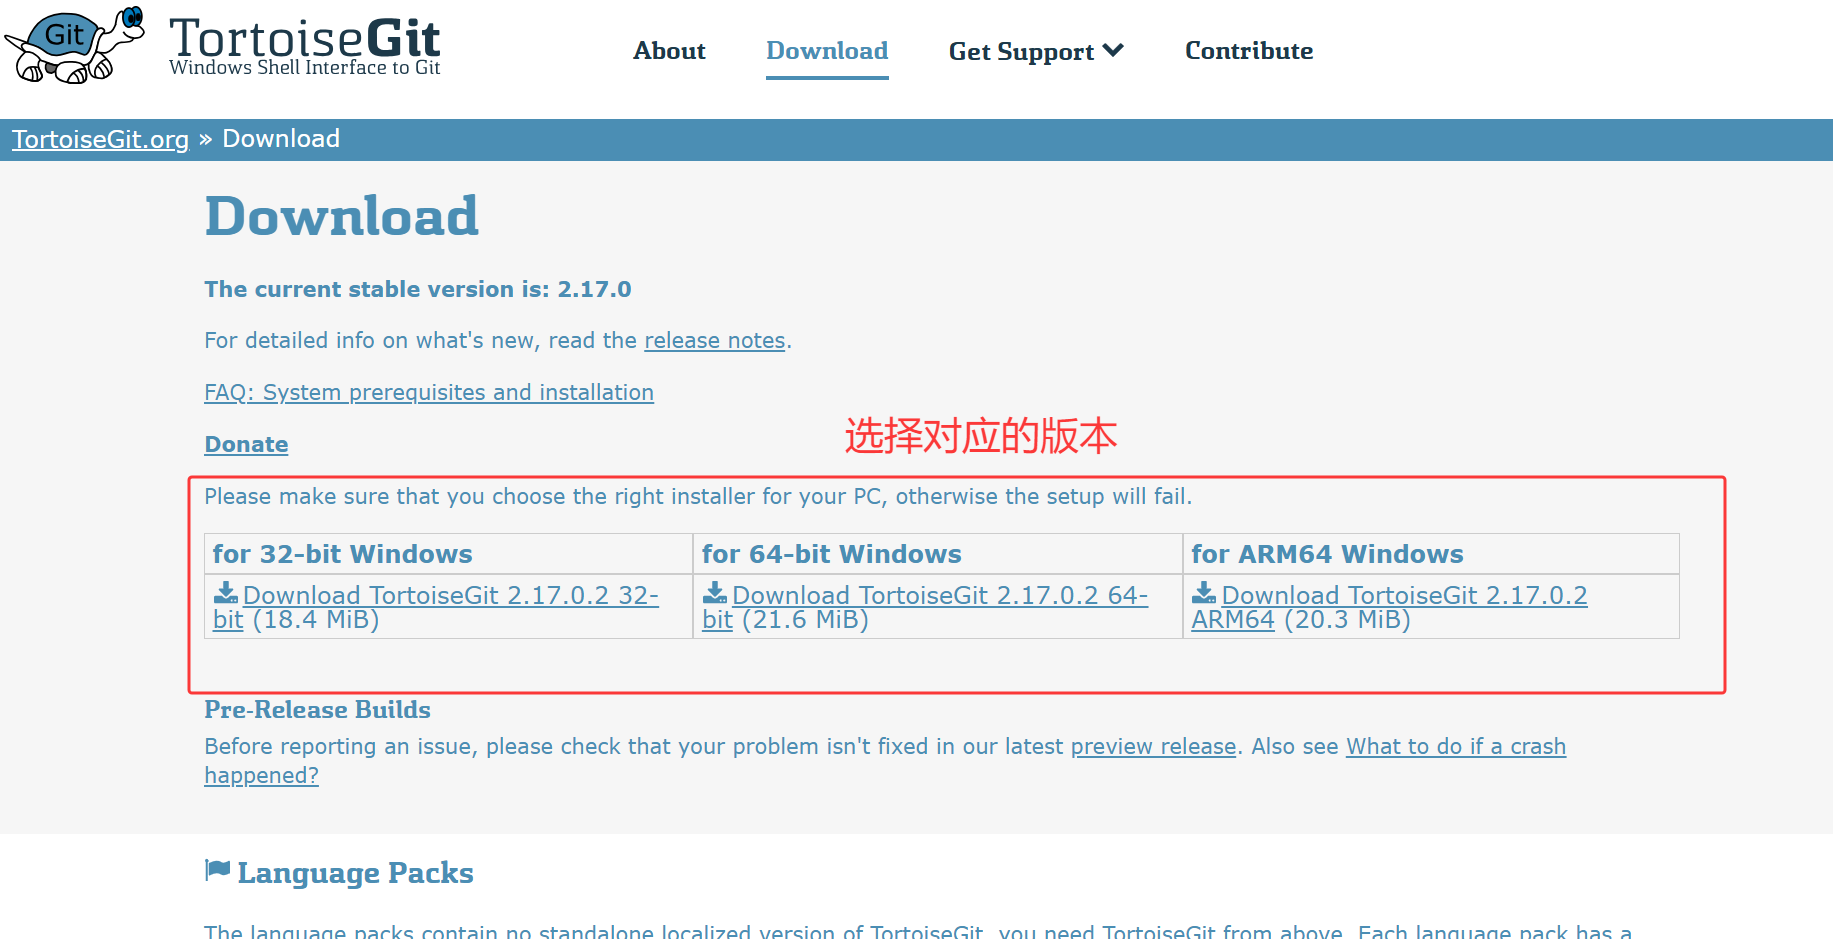Click the 'Pre-Release Builds' heading

click(x=317, y=710)
